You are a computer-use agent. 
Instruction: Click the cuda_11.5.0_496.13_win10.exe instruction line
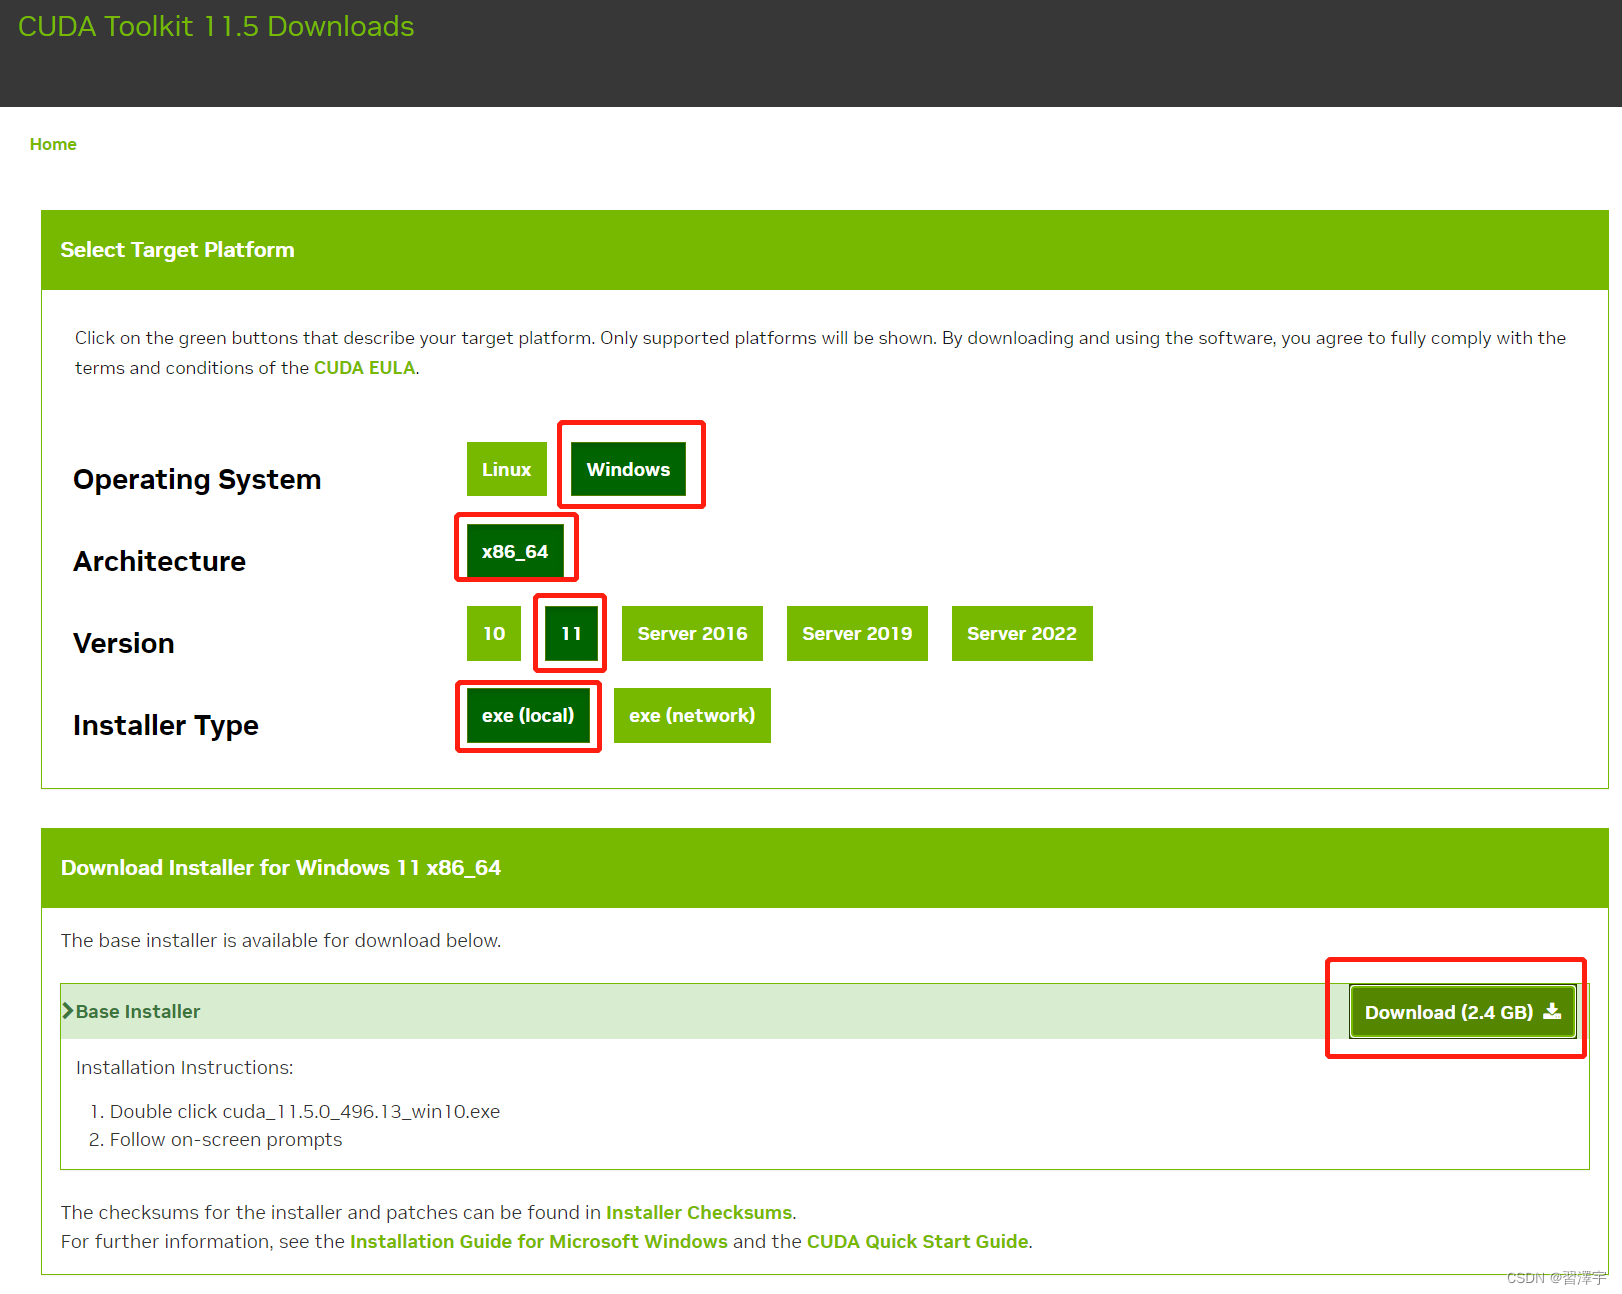(x=305, y=1111)
